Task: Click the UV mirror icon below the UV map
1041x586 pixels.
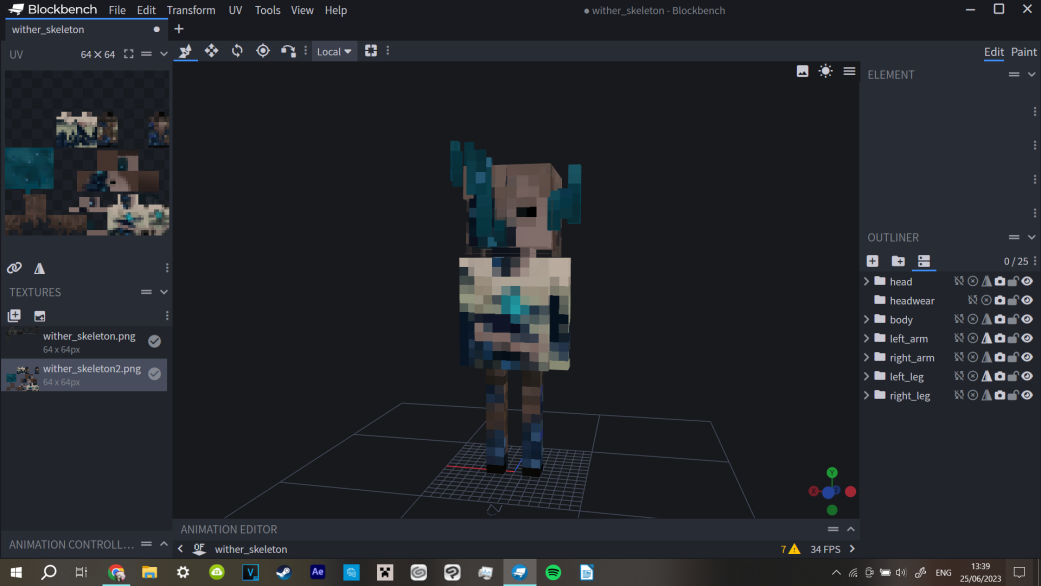Action: pos(40,268)
